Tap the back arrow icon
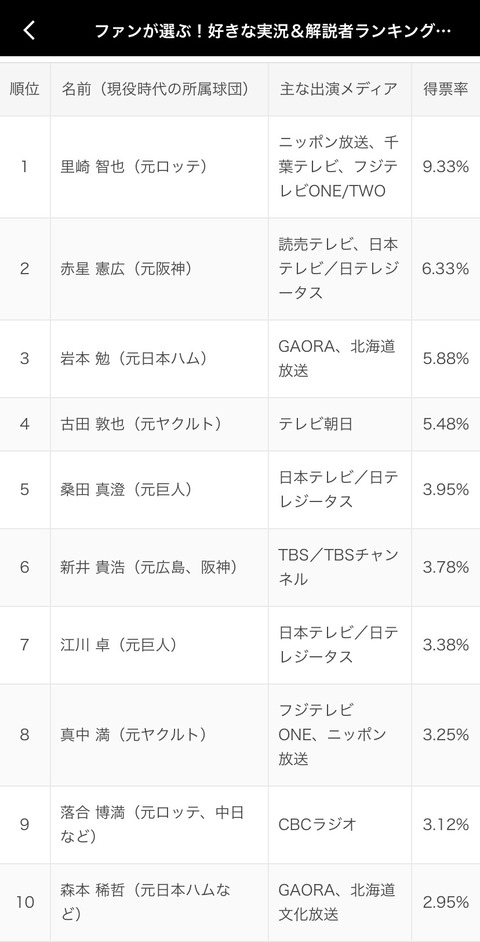This screenshot has width=480, height=942. tap(29, 30)
